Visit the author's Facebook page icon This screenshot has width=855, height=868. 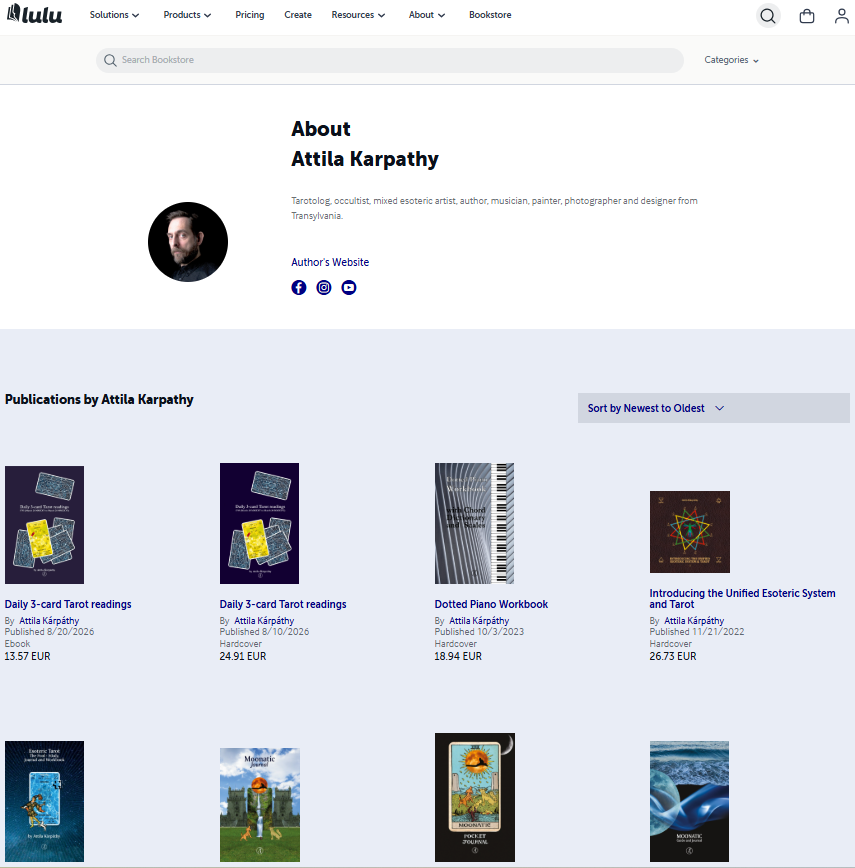pos(299,288)
